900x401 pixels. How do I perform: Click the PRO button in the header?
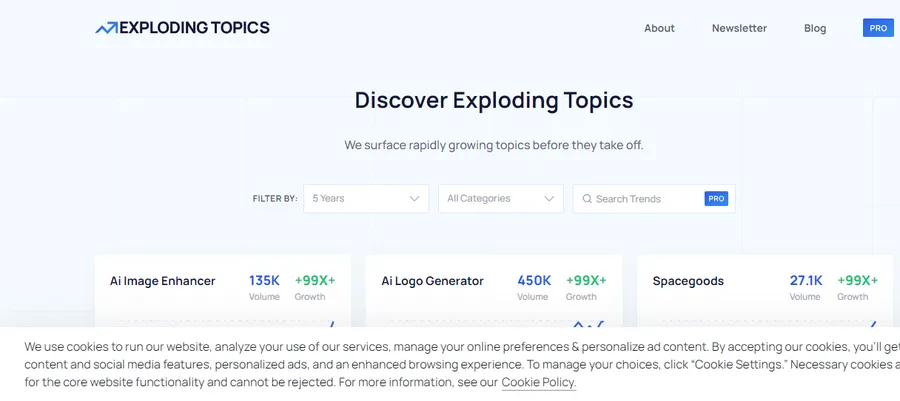click(x=878, y=28)
